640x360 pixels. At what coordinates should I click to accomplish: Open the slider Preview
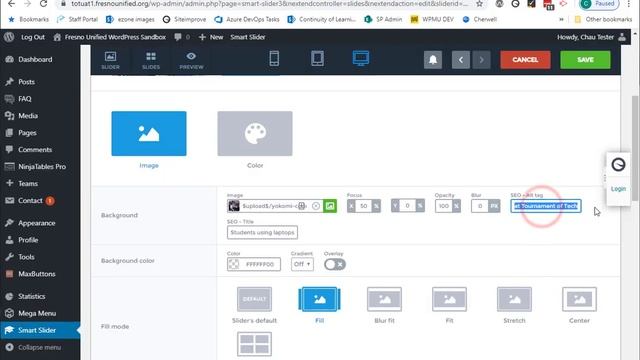tap(191, 60)
